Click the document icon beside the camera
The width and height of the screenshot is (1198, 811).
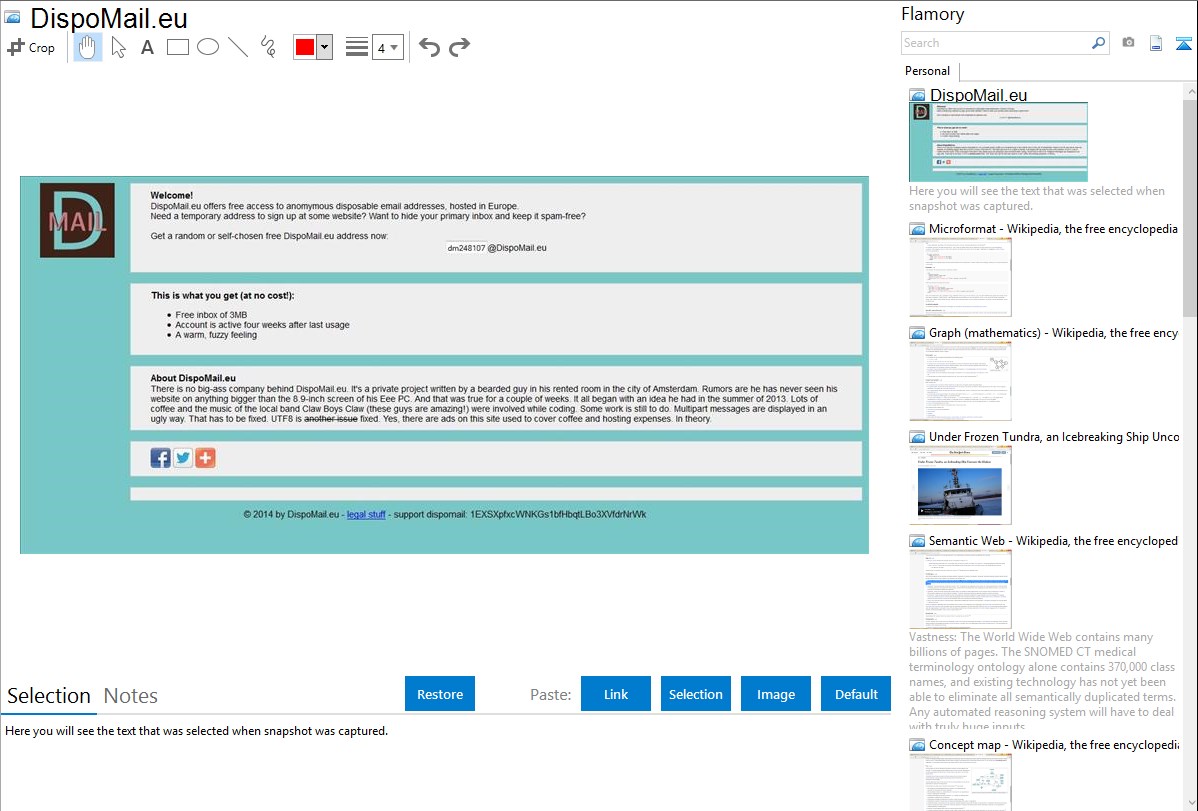point(1156,43)
